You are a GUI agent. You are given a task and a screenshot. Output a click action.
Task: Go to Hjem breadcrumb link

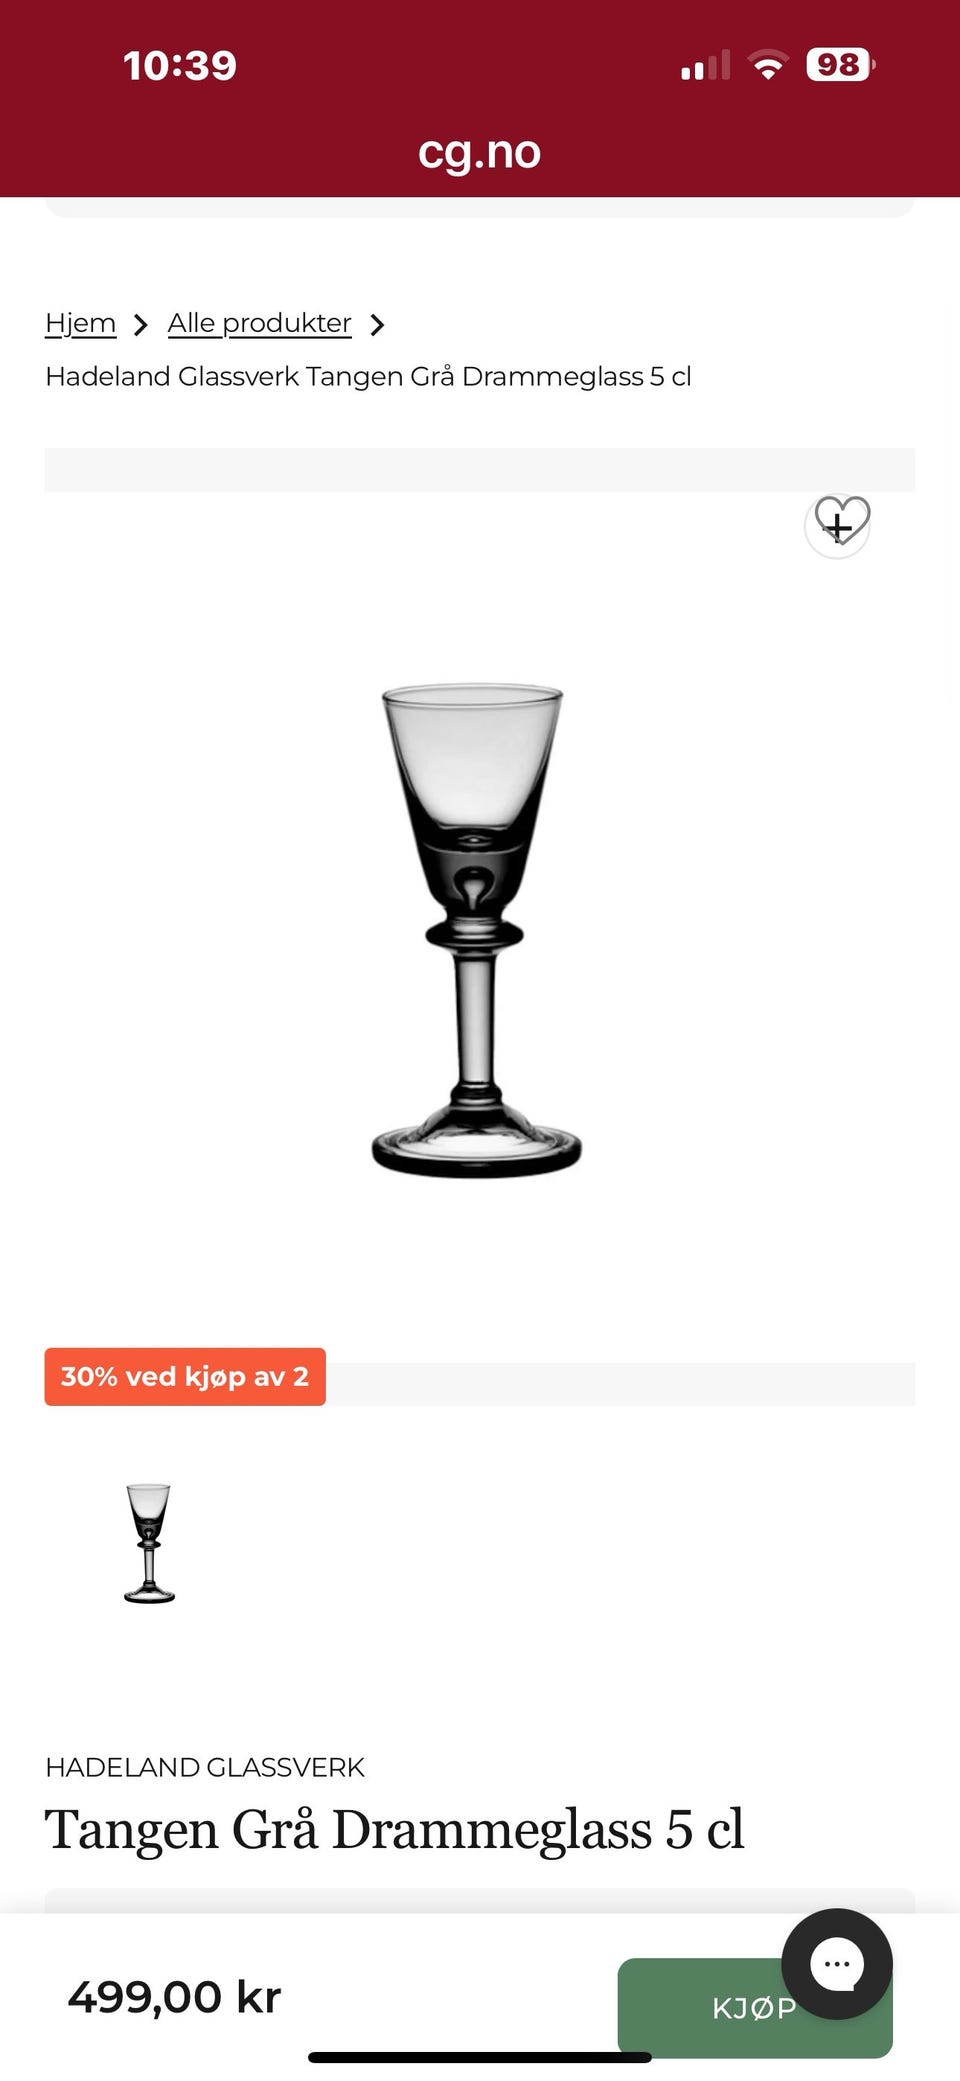81,323
